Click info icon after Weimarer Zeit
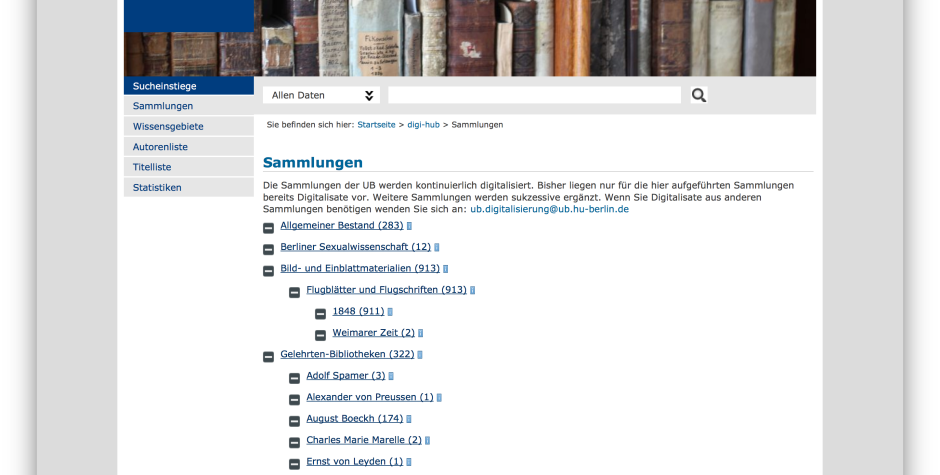This screenshot has height=475, width=940. [420, 333]
